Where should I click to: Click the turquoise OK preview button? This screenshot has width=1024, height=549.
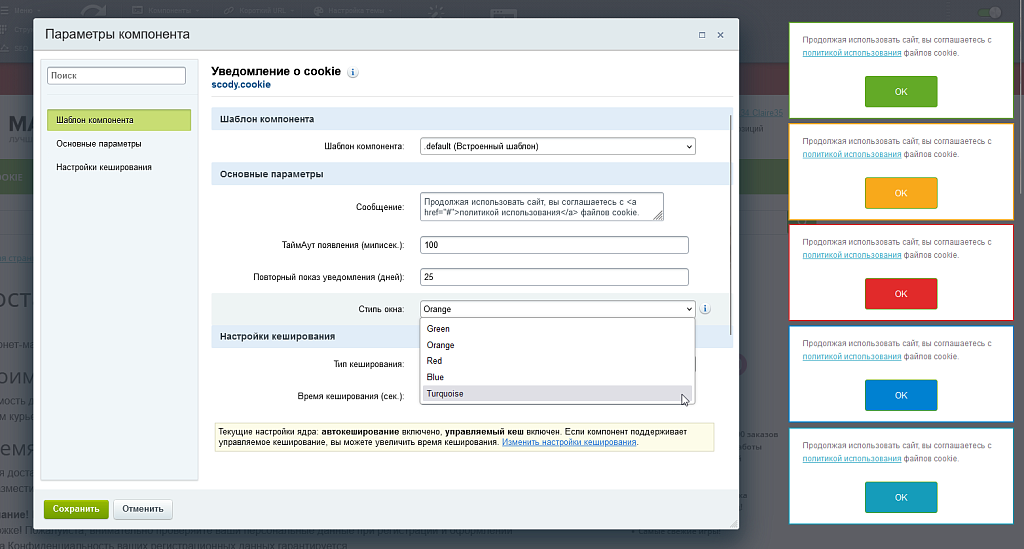901,497
